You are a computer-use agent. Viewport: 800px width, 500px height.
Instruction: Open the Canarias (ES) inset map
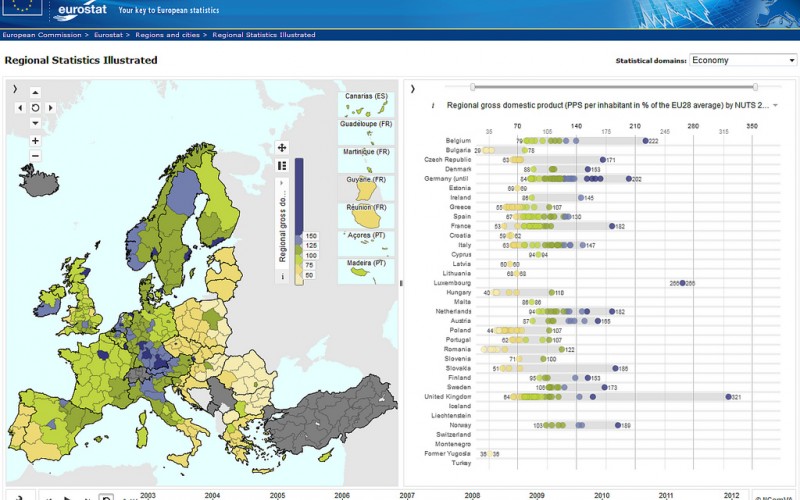(366, 104)
